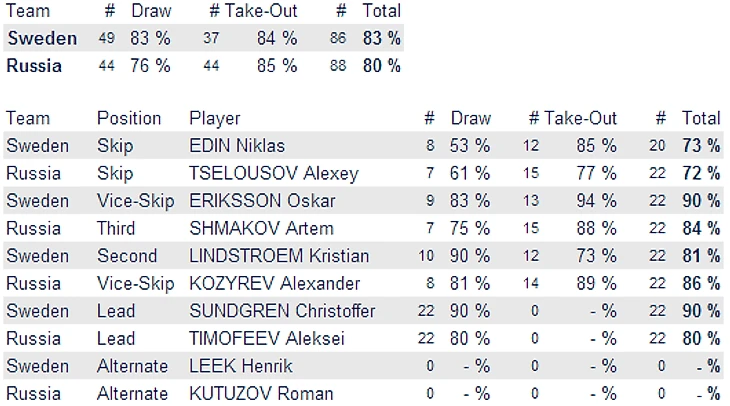Click Sweden's 83 % total in summary
Viewport: 730px width, 406px height.
(x=381, y=39)
